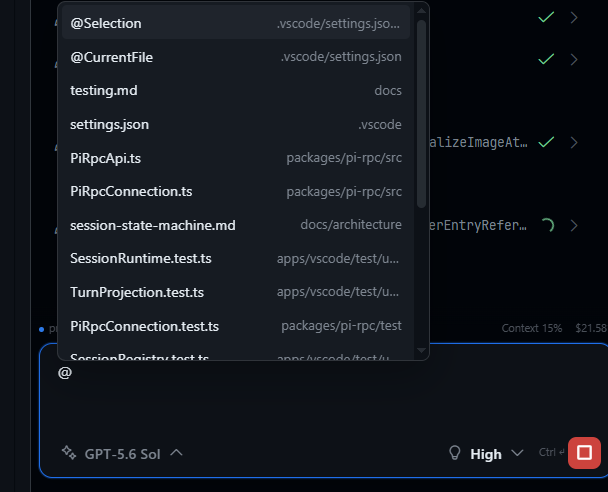Choose PiRpcApi.ts from the file list
This screenshot has width=608, height=492.
236,158
